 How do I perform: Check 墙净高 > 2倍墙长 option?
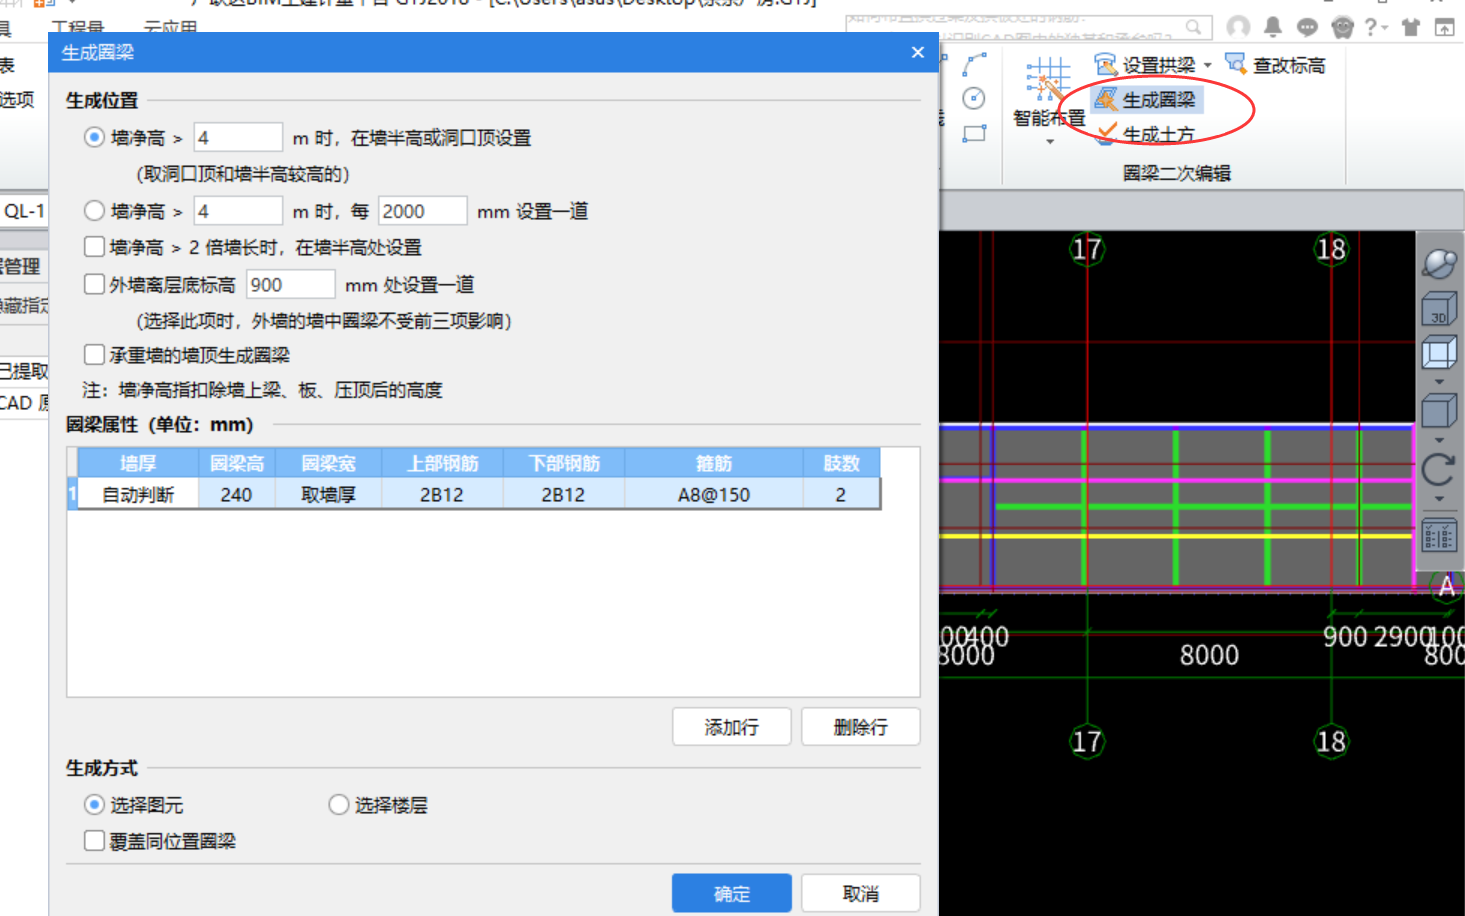click(94, 246)
